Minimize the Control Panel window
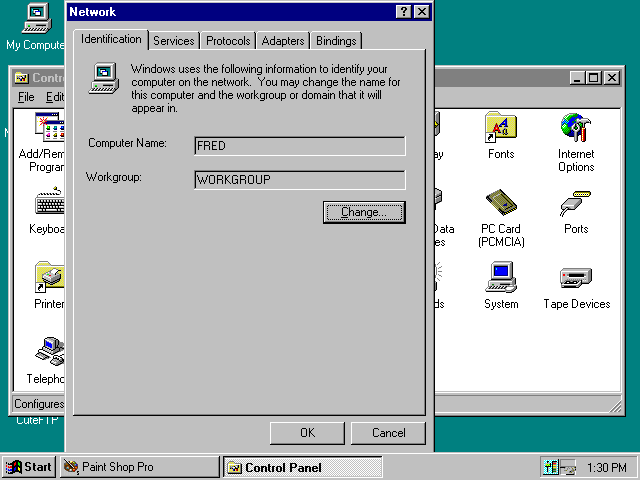Image resolution: width=640 pixels, height=480 pixels. (x=578, y=78)
